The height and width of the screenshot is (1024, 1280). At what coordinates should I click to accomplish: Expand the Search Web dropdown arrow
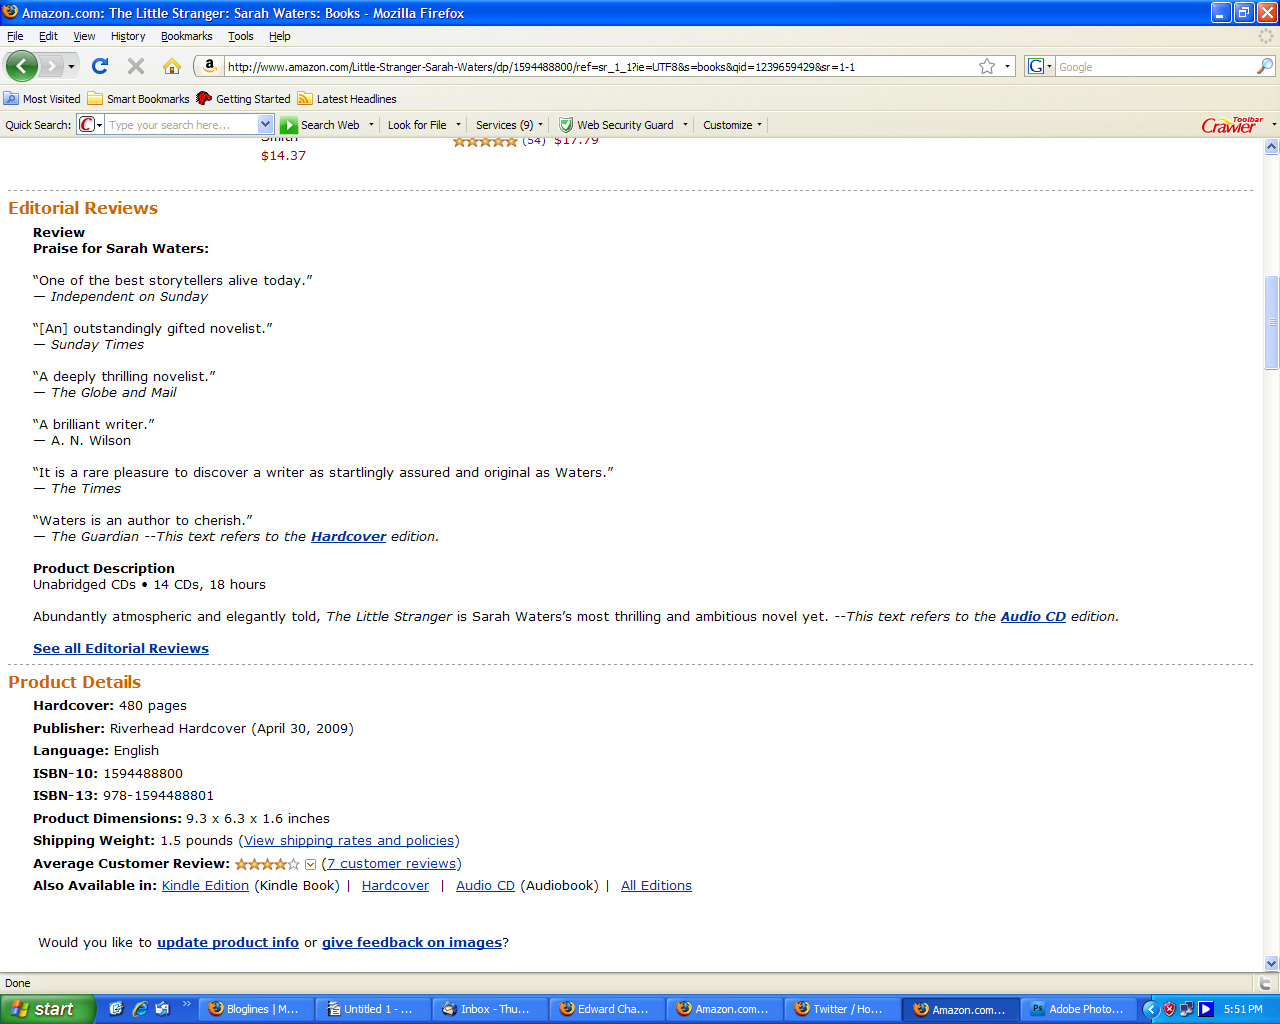click(x=371, y=125)
